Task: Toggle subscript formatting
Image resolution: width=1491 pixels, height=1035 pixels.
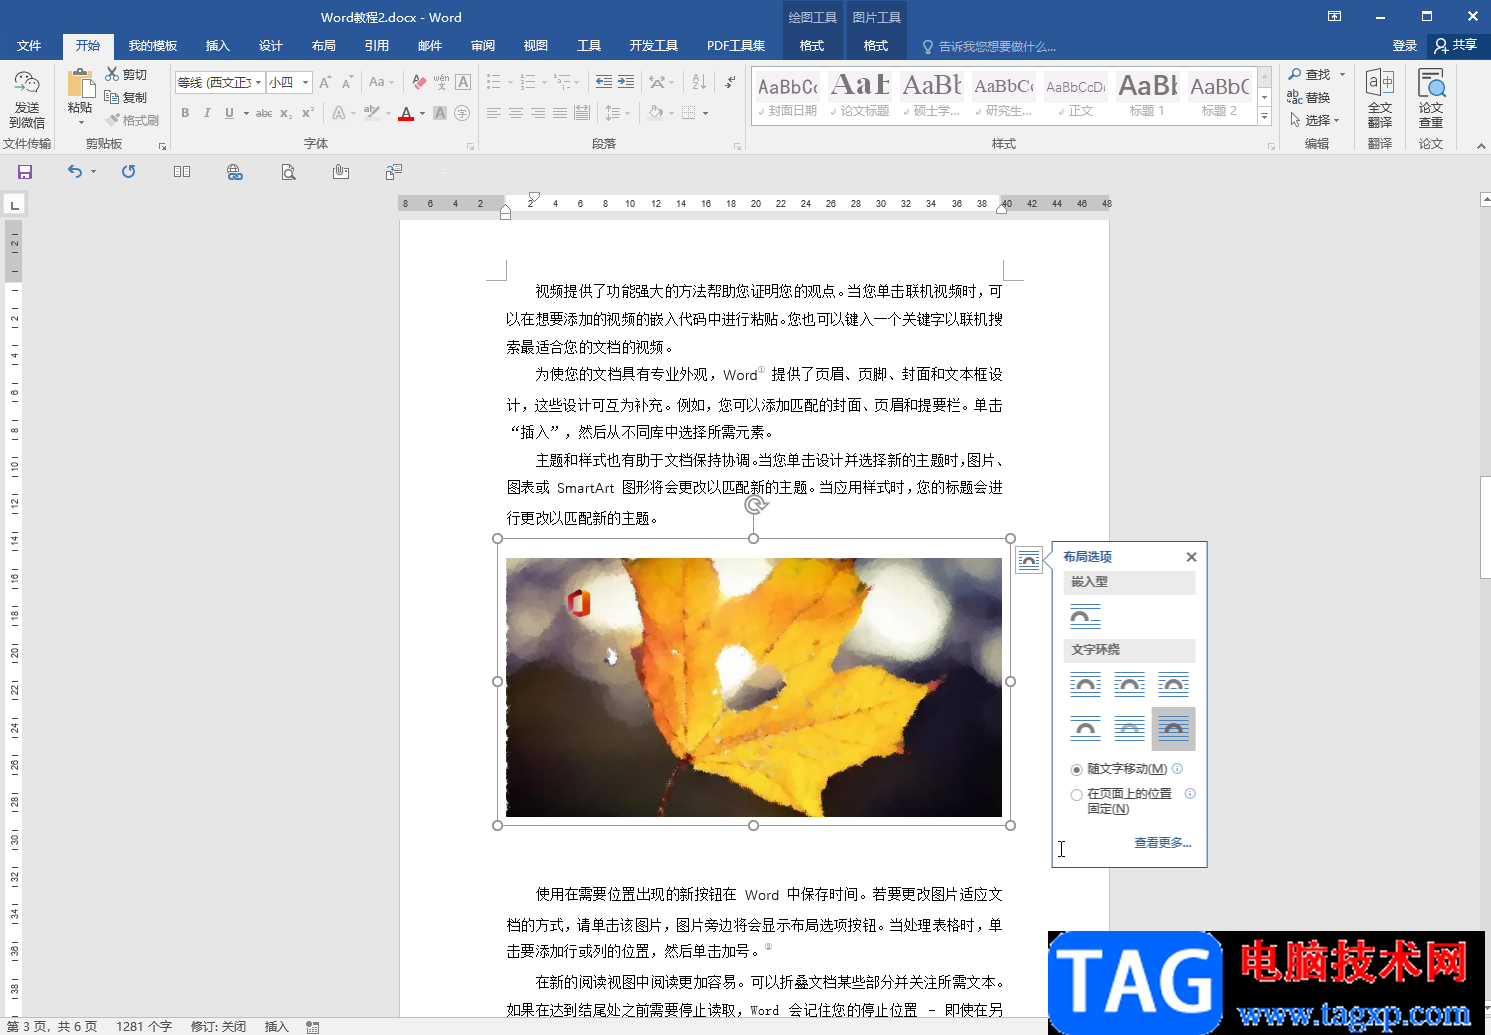Action: pyautogui.click(x=286, y=113)
